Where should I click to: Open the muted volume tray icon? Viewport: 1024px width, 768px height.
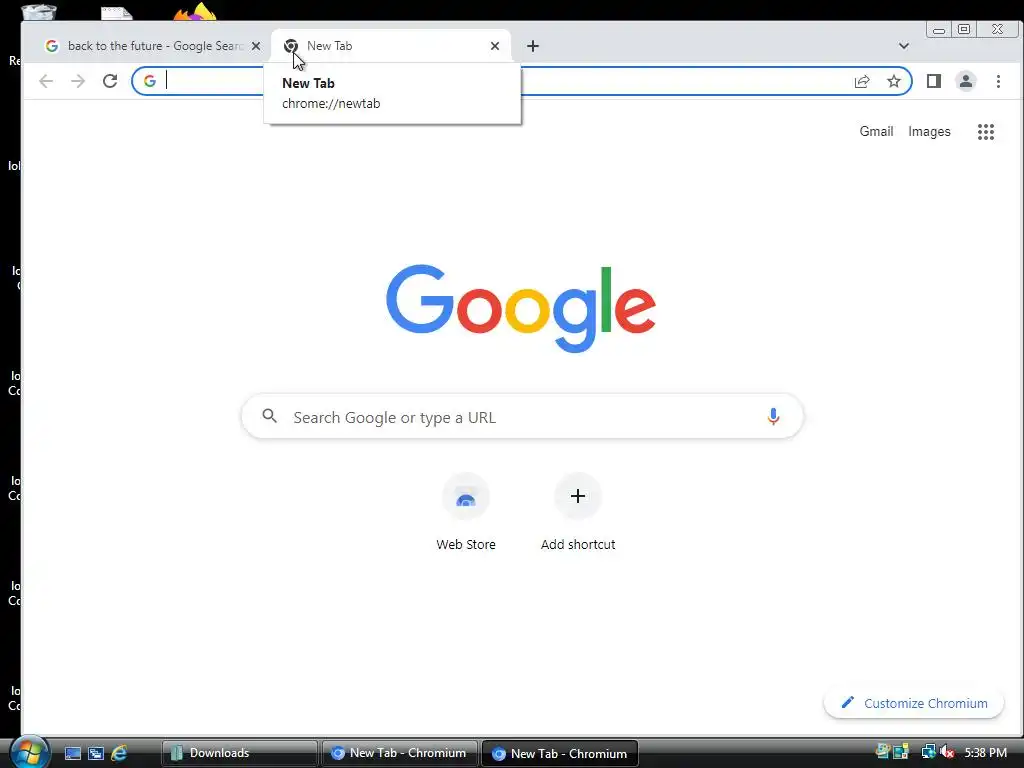click(947, 752)
